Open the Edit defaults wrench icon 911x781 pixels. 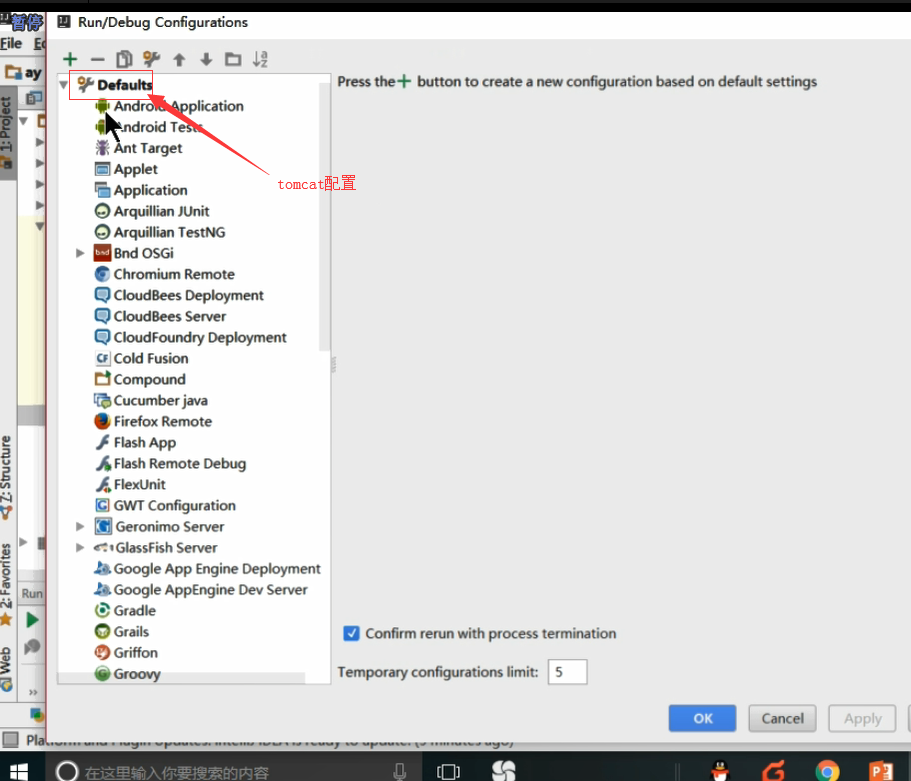(152, 59)
